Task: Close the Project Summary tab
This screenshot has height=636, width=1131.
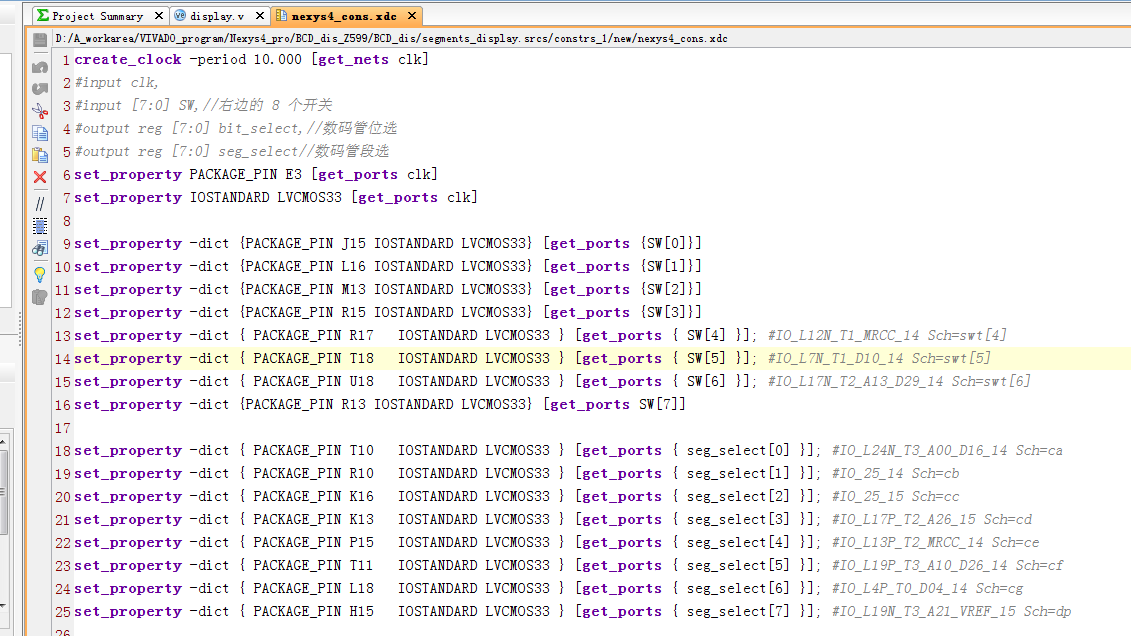Action: [159, 15]
